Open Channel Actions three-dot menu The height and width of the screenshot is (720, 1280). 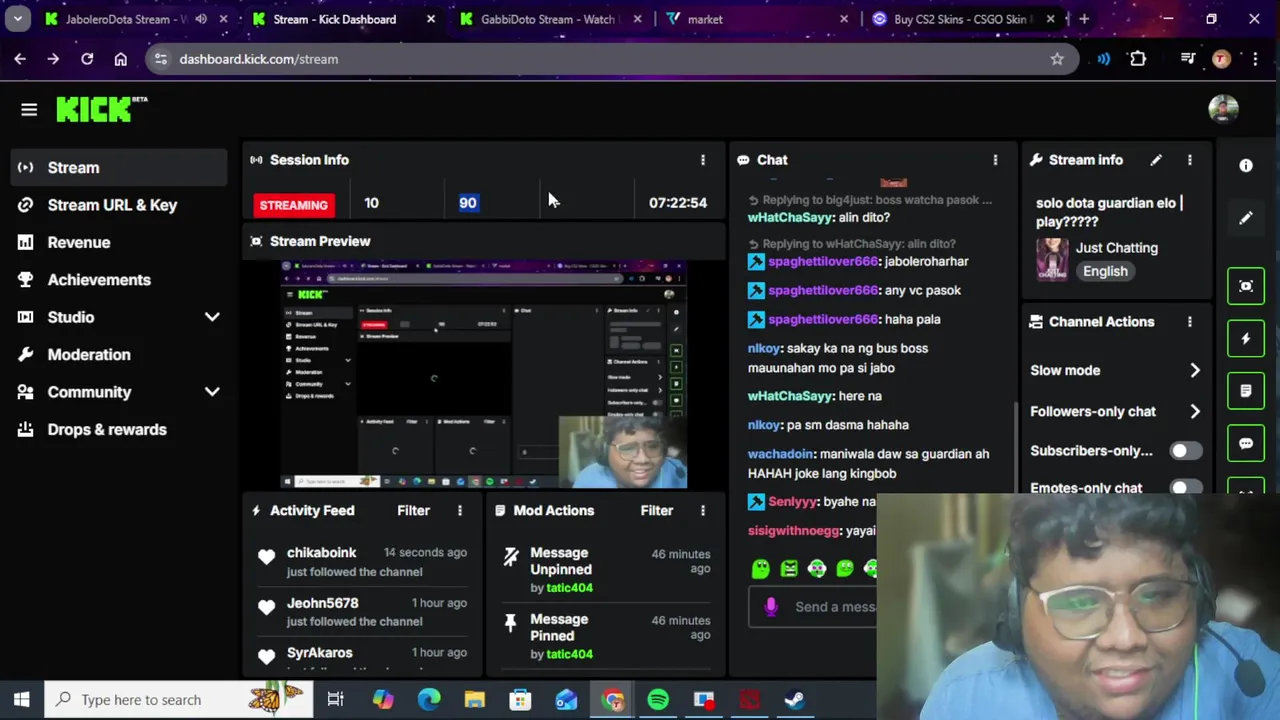click(x=1190, y=322)
